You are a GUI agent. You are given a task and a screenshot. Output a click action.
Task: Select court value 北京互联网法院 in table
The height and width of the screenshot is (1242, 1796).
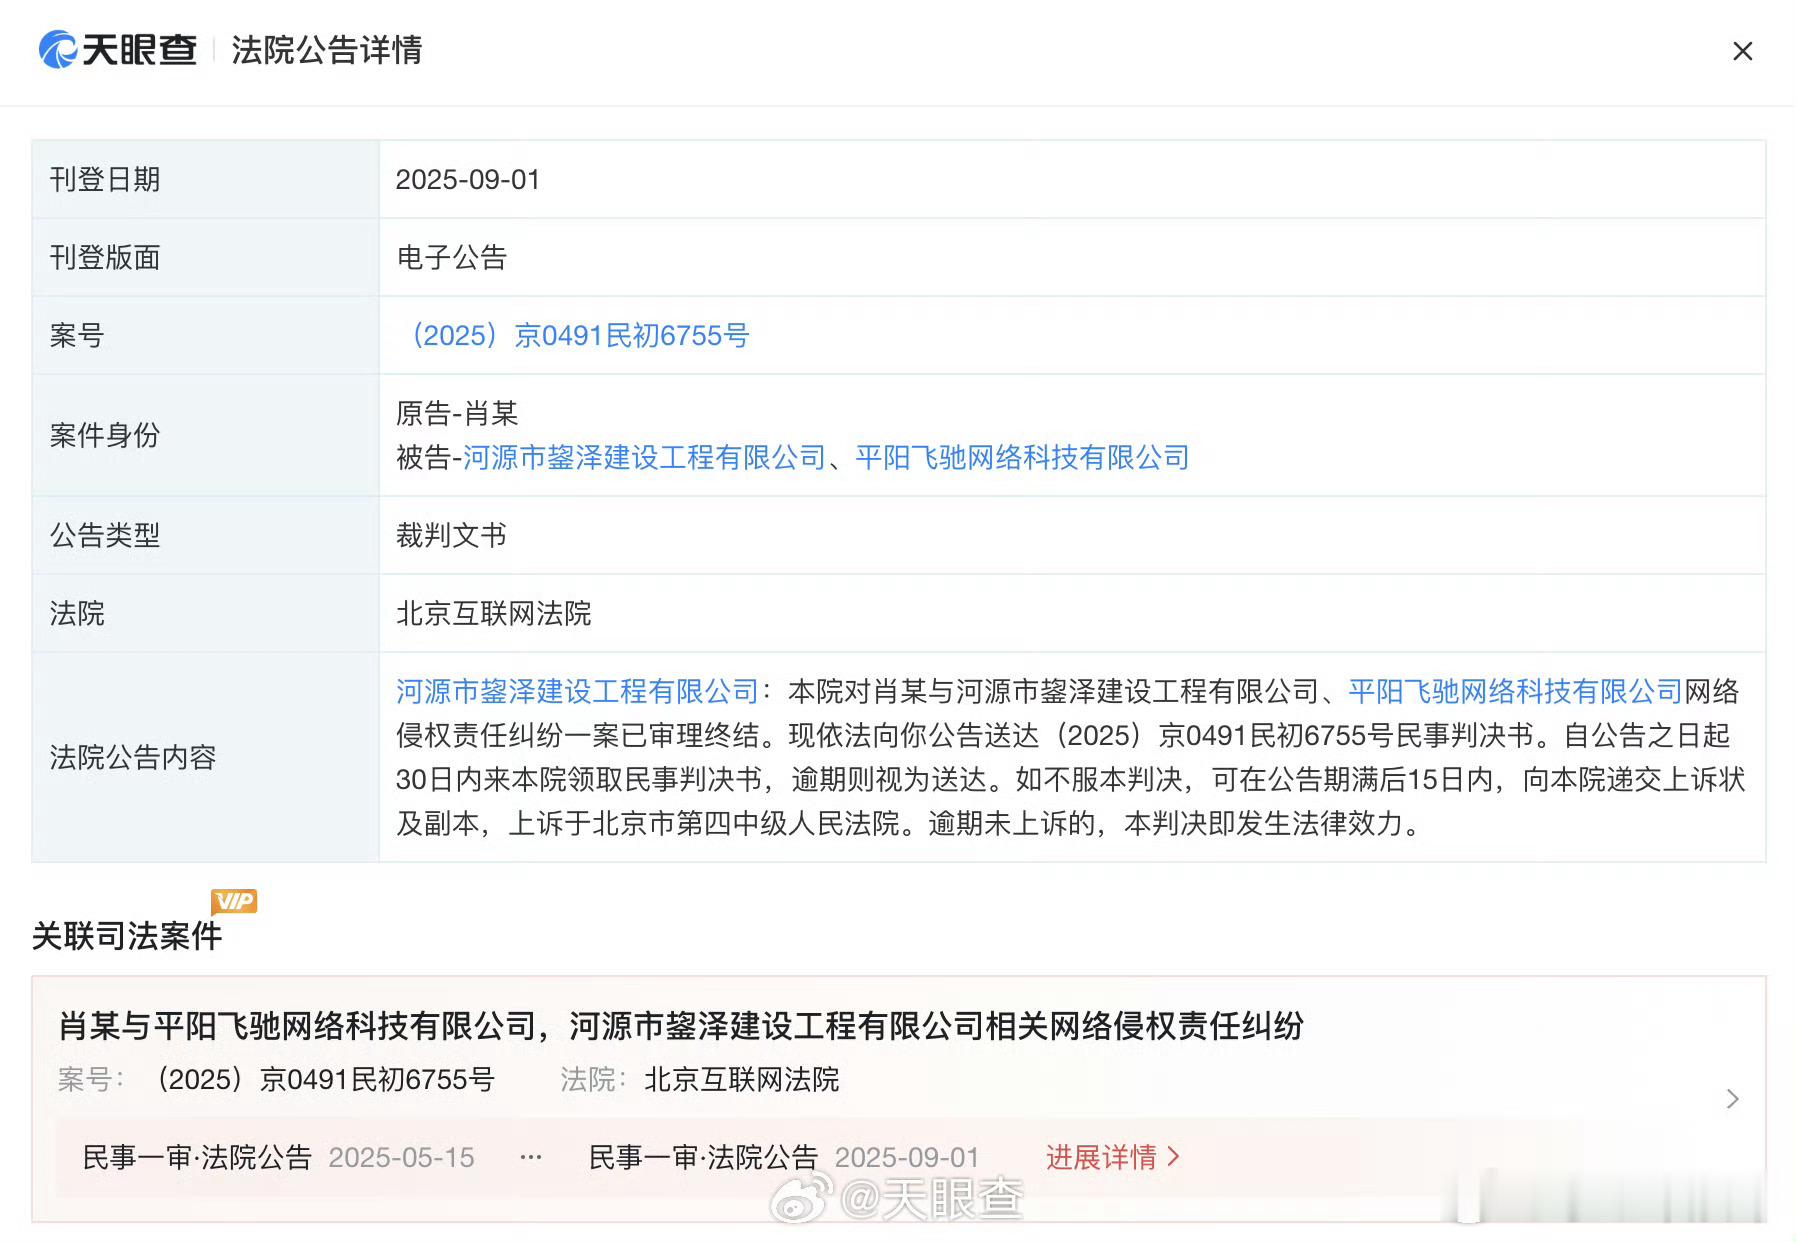[494, 613]
